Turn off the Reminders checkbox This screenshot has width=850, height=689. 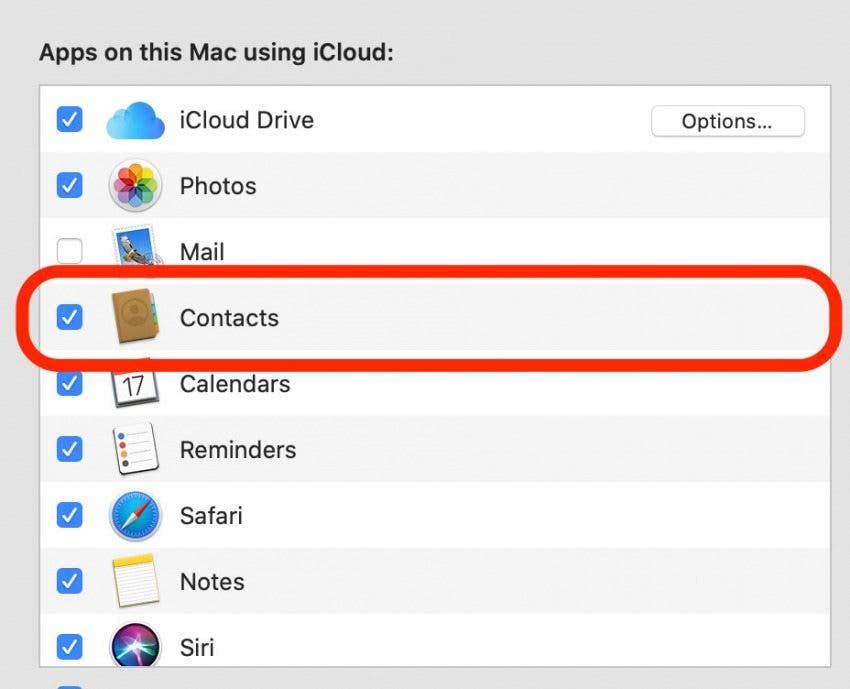click(x=69, y=449)
